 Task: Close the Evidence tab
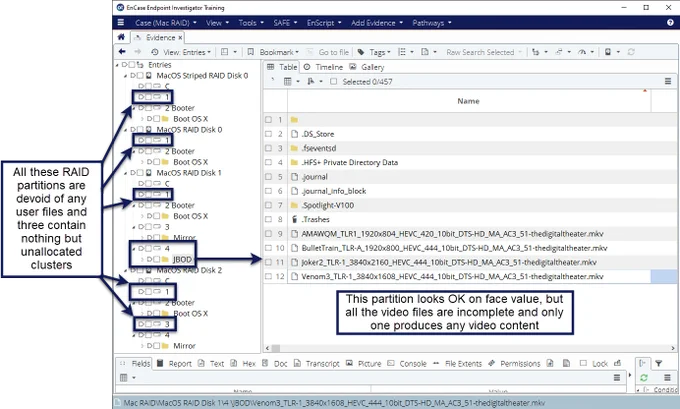(180, 38)
